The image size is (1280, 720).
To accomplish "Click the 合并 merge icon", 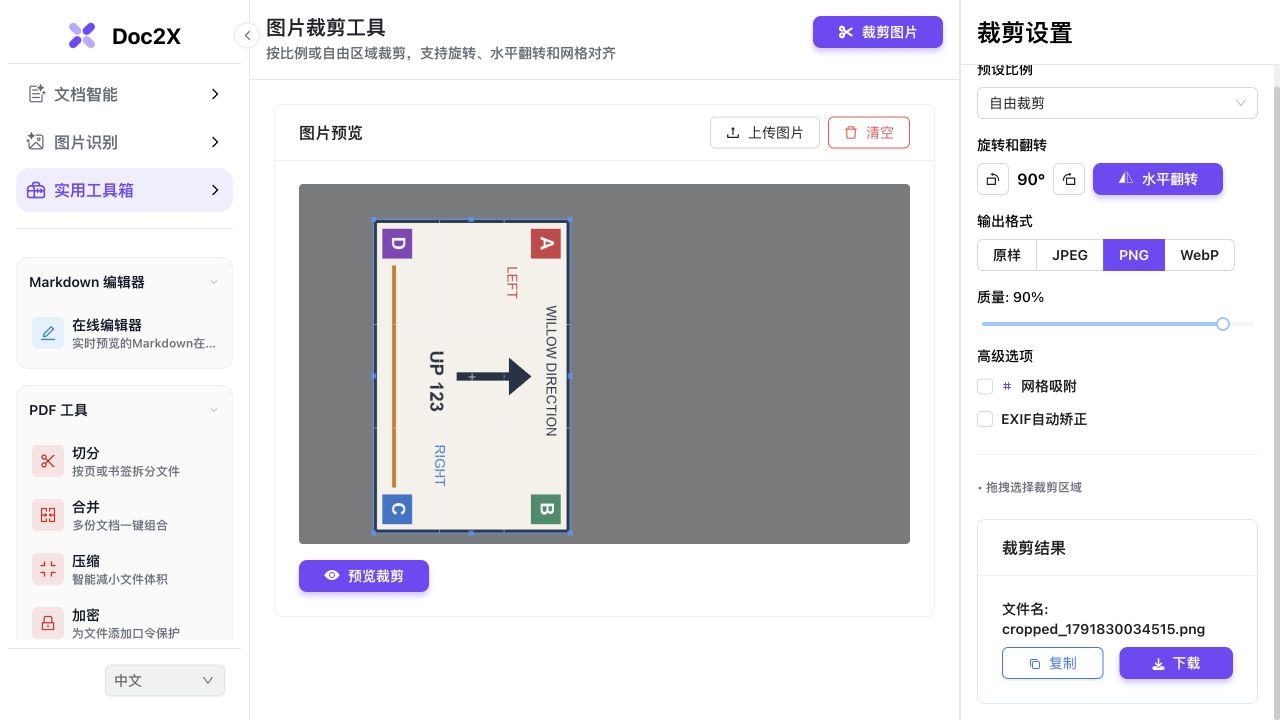I will click(x=48, y=515).
